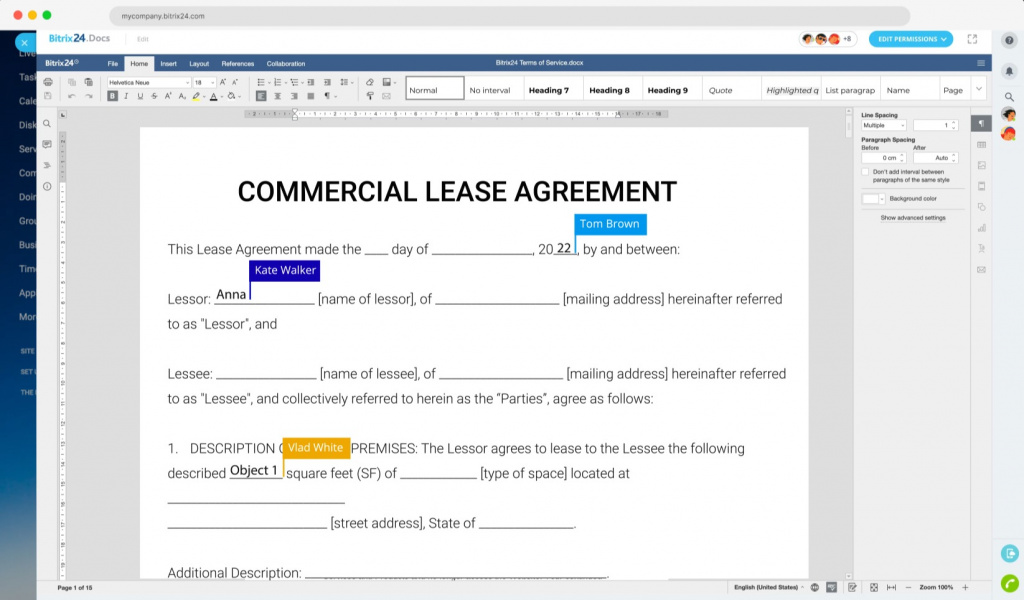The image size is (1024, 600).
Task: Toggle bold formatting in the toolbar
Action: [113, 97]
